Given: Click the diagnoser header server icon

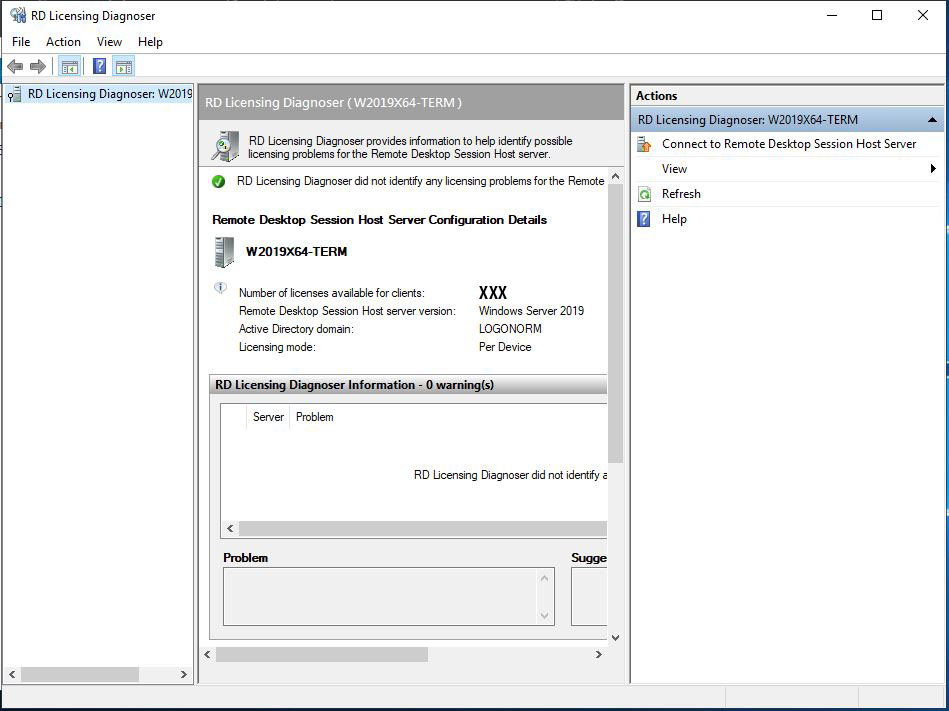Looking at the screenshot, I should click(225, 146).
